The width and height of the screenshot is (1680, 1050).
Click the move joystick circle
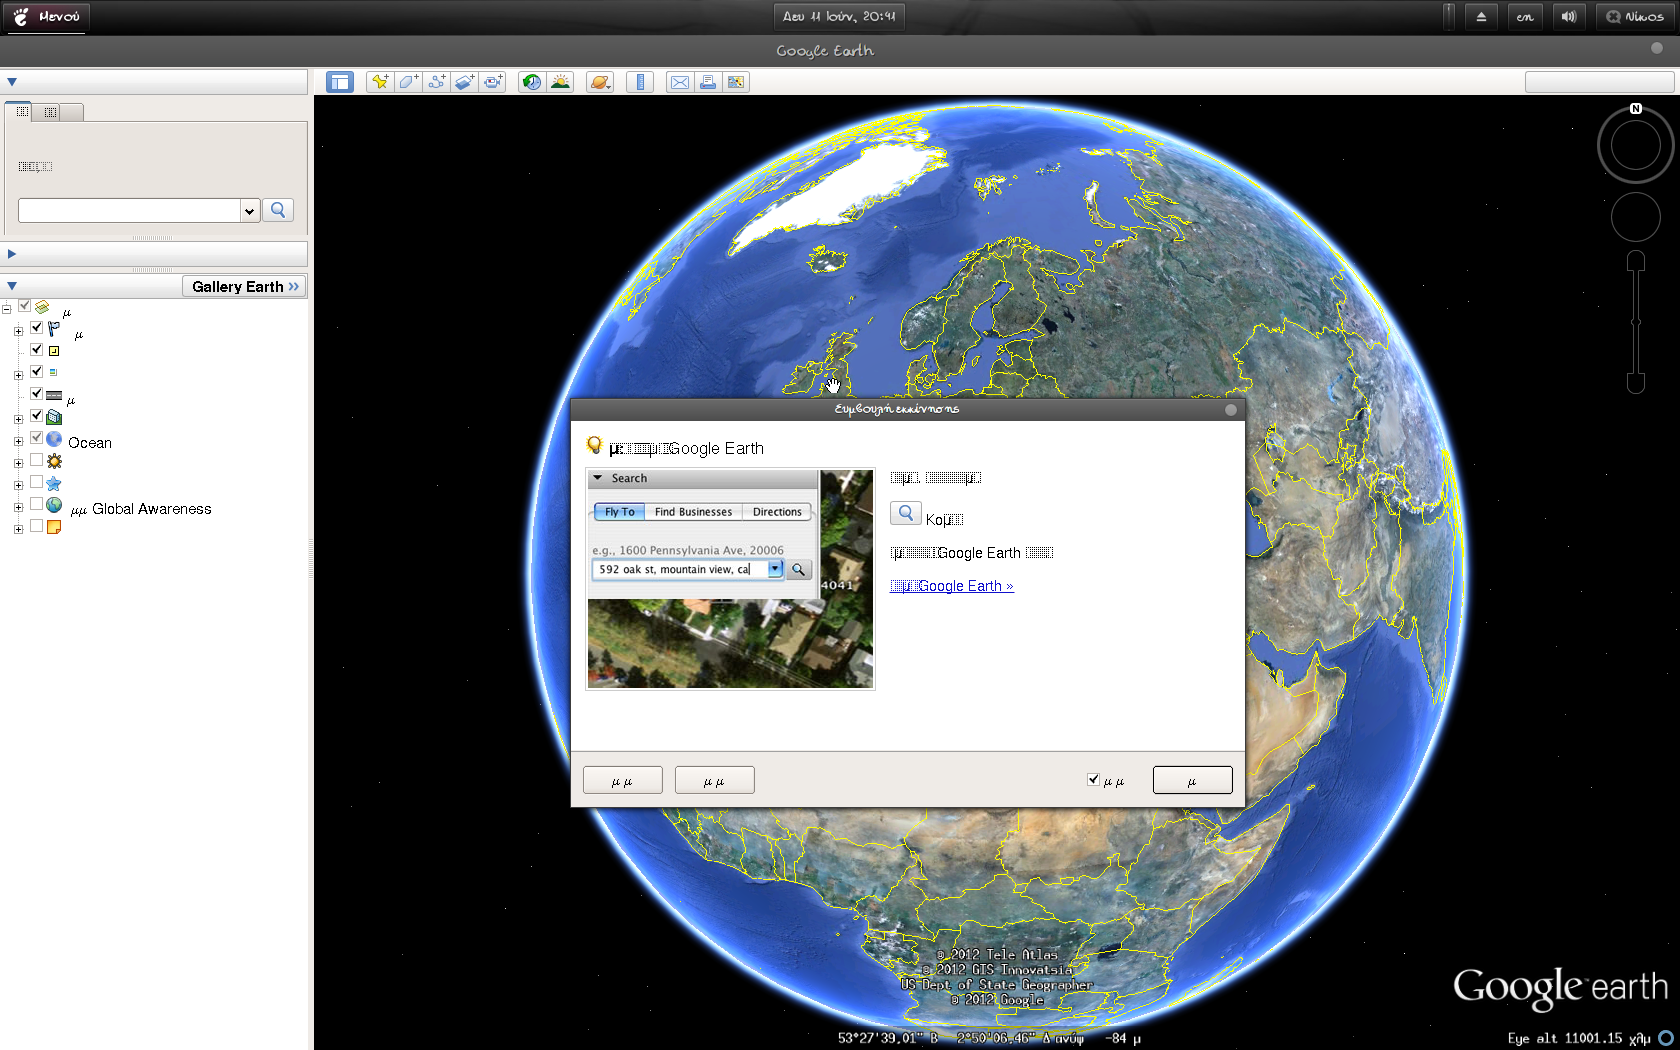(x=1636, y=216)
